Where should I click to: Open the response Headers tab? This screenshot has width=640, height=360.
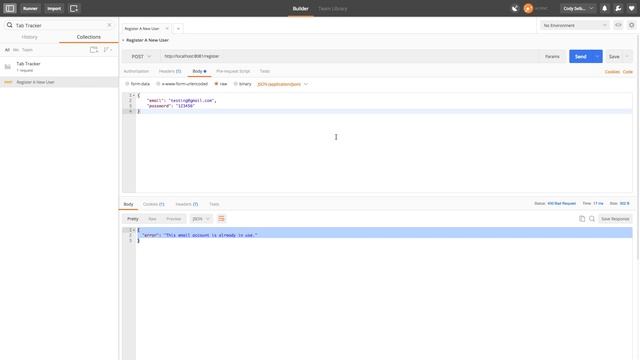click(x=187, y=204)
